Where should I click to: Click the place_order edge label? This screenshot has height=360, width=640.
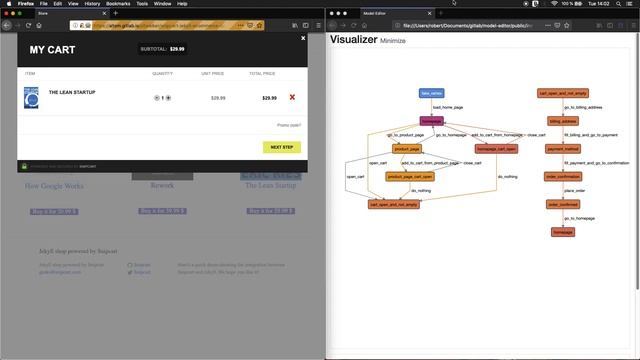click(x=575, y=191)
